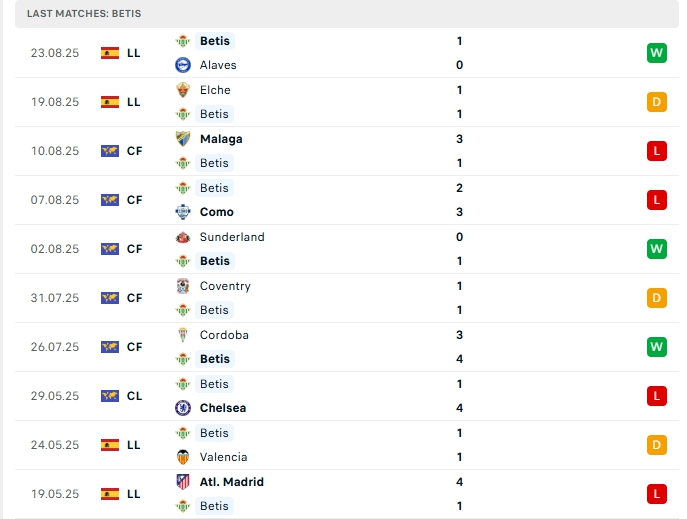687x519 pixels.
Task: Click the Last Matches: Betis header
Action: pos(84,14)
